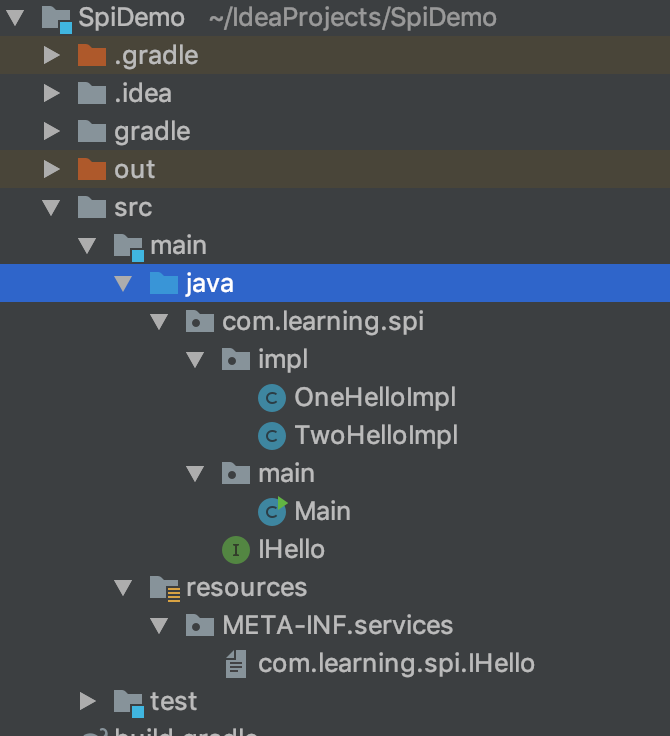Collapse the src folder arrow
Viewport: 670px width, 736px height.
tap(51, 207)
